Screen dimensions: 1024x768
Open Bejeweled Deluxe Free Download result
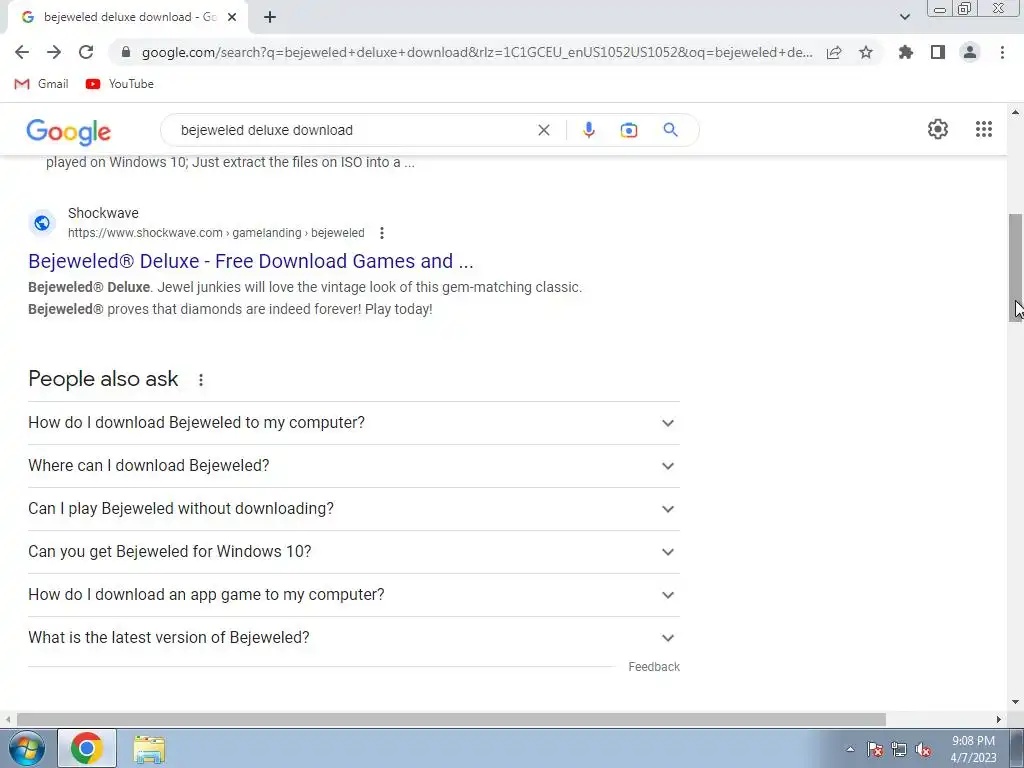point(251,261)
